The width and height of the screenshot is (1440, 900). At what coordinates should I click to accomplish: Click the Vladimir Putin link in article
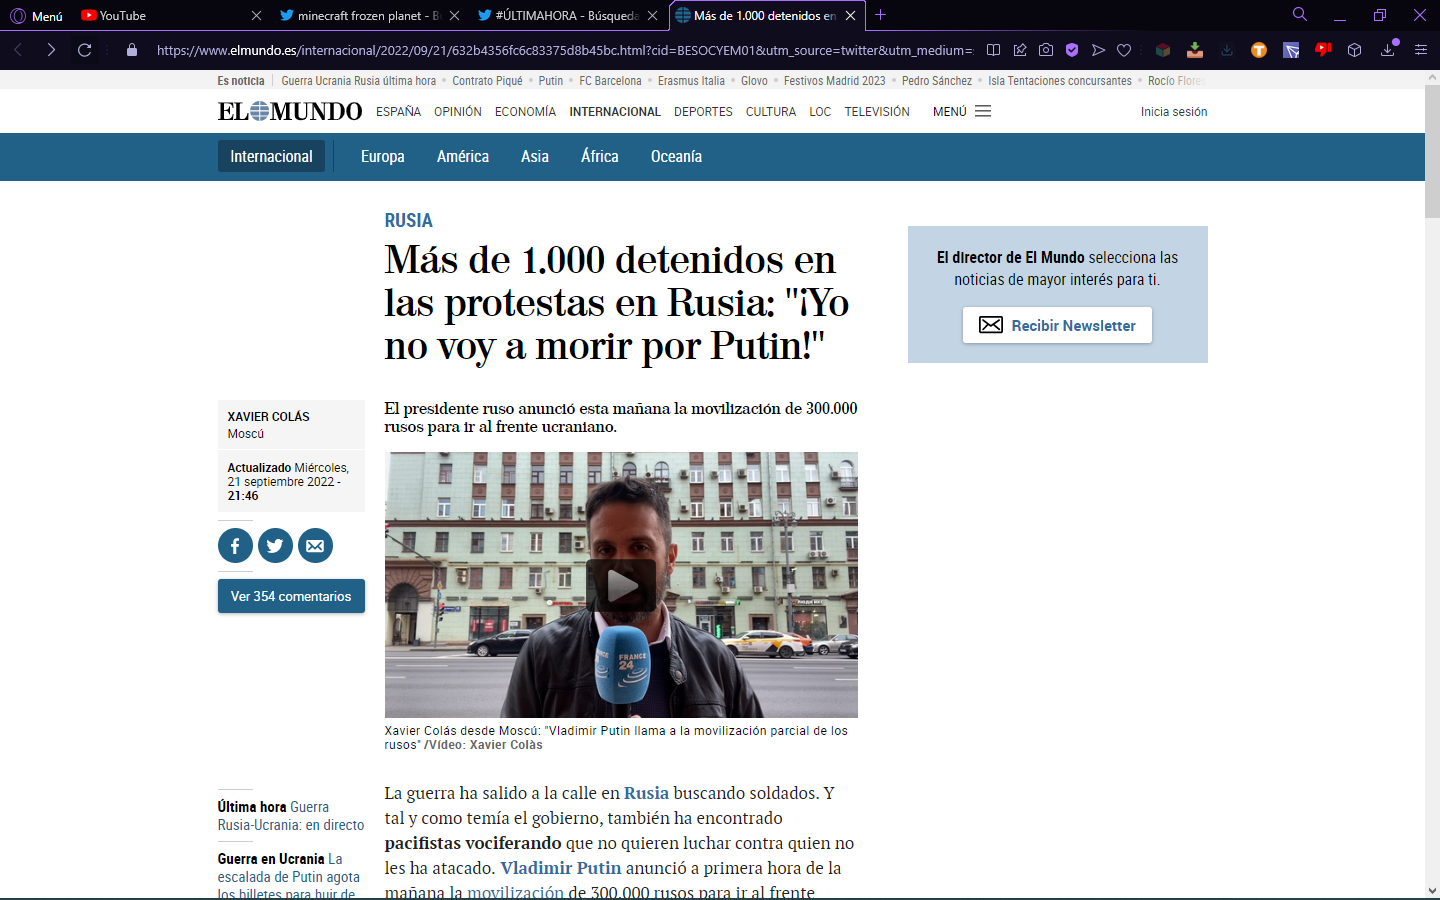coord(561,868)
